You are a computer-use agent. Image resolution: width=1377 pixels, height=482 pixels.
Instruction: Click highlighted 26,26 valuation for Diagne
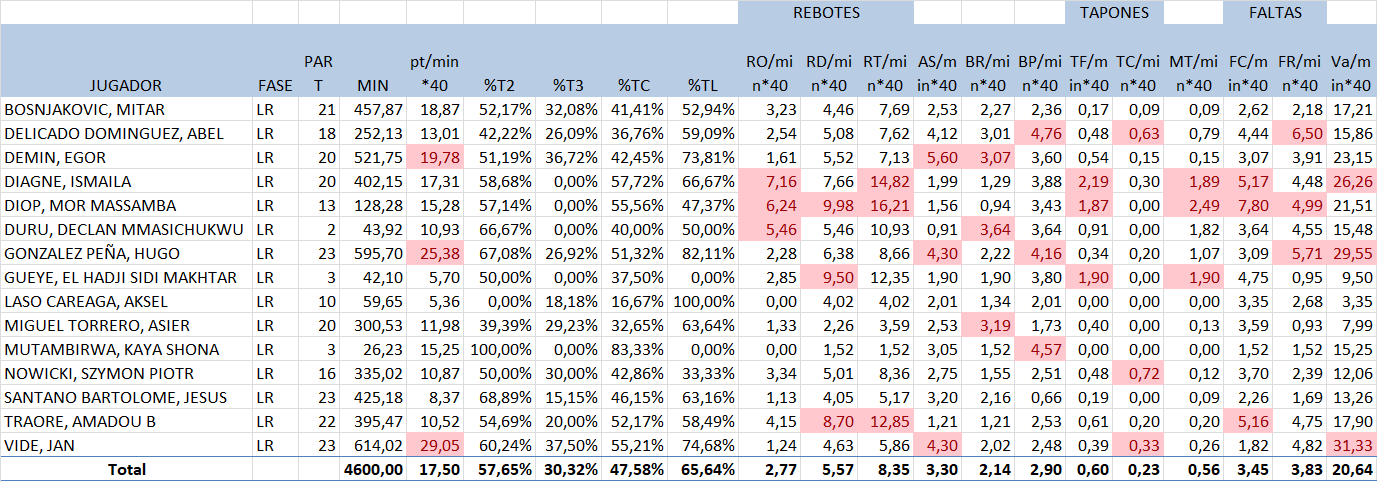[x=1352, y=181]
